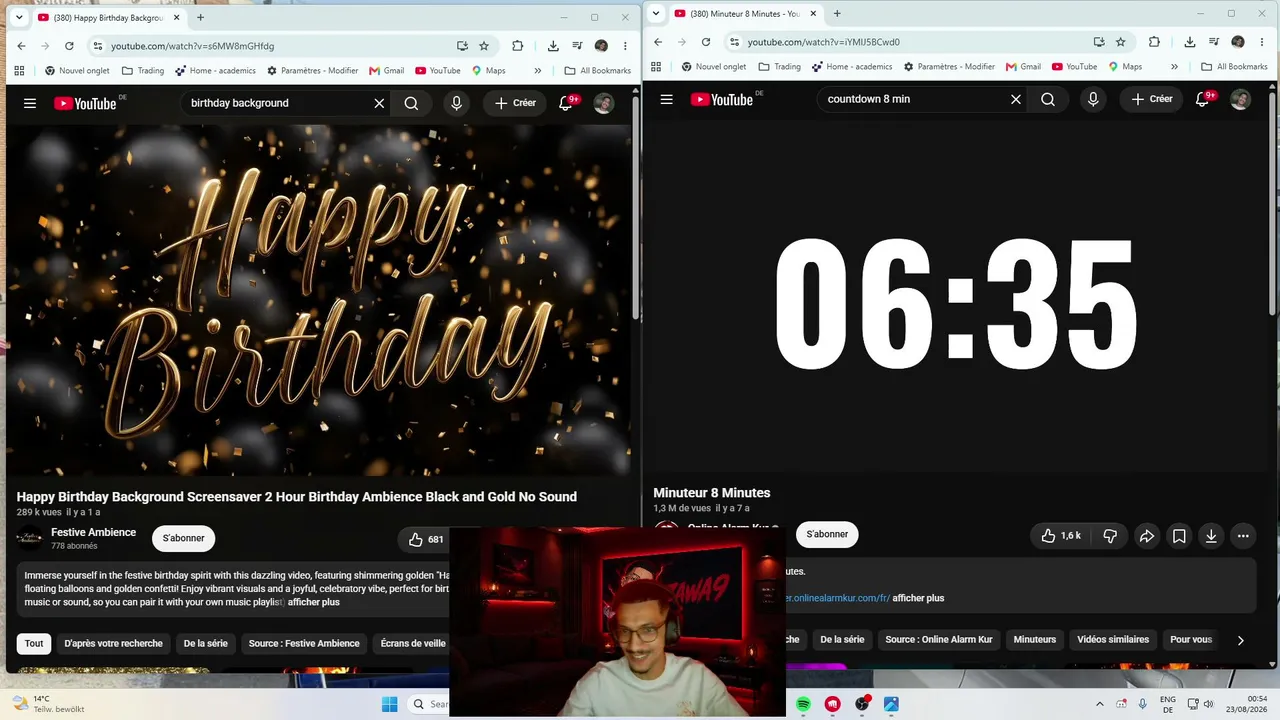Save the Minuteur 8 Minutes video to playlist
The image size is (1280, 720).
pos(1179,536)
